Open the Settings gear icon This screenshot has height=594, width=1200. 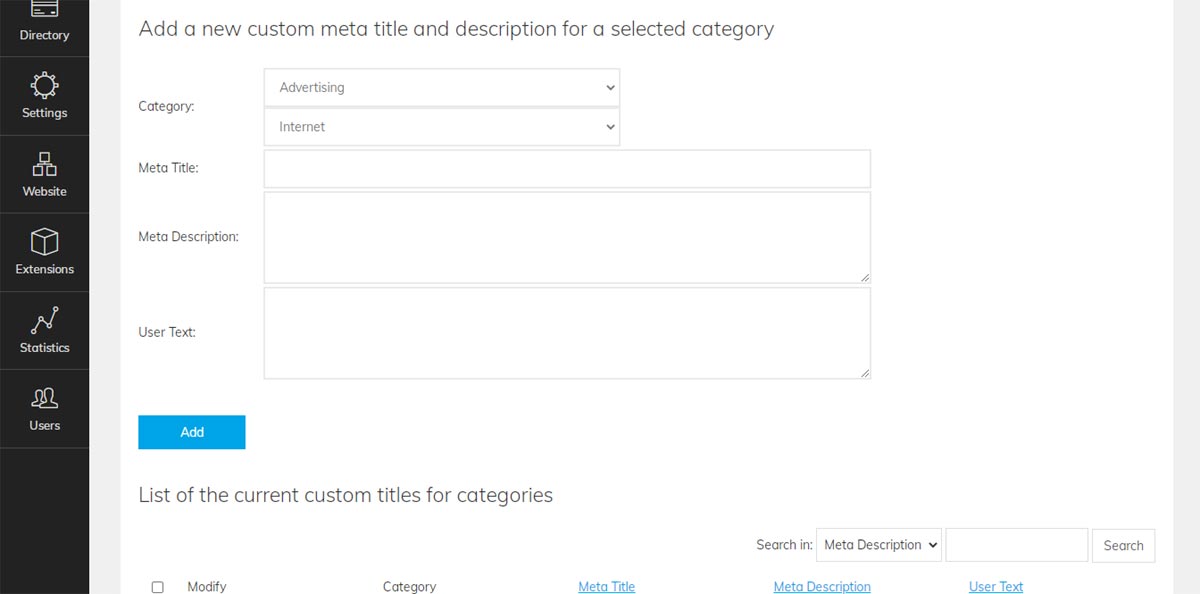[44, 85]
